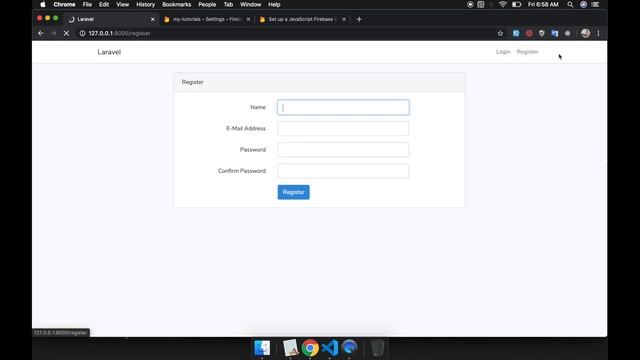Viewport: 640px width, 360px height.
Task: Open the View menu
Action: pos(122,4)
